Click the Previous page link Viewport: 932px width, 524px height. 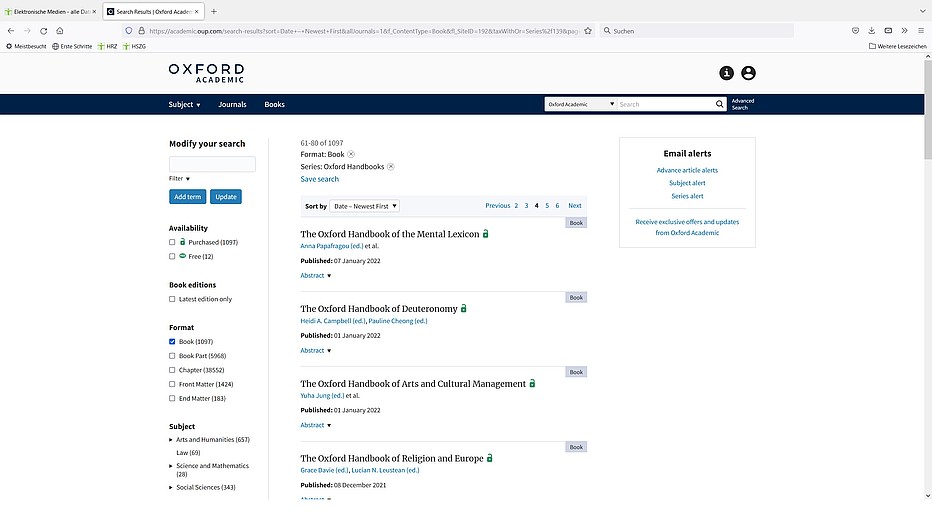[498, 206]
